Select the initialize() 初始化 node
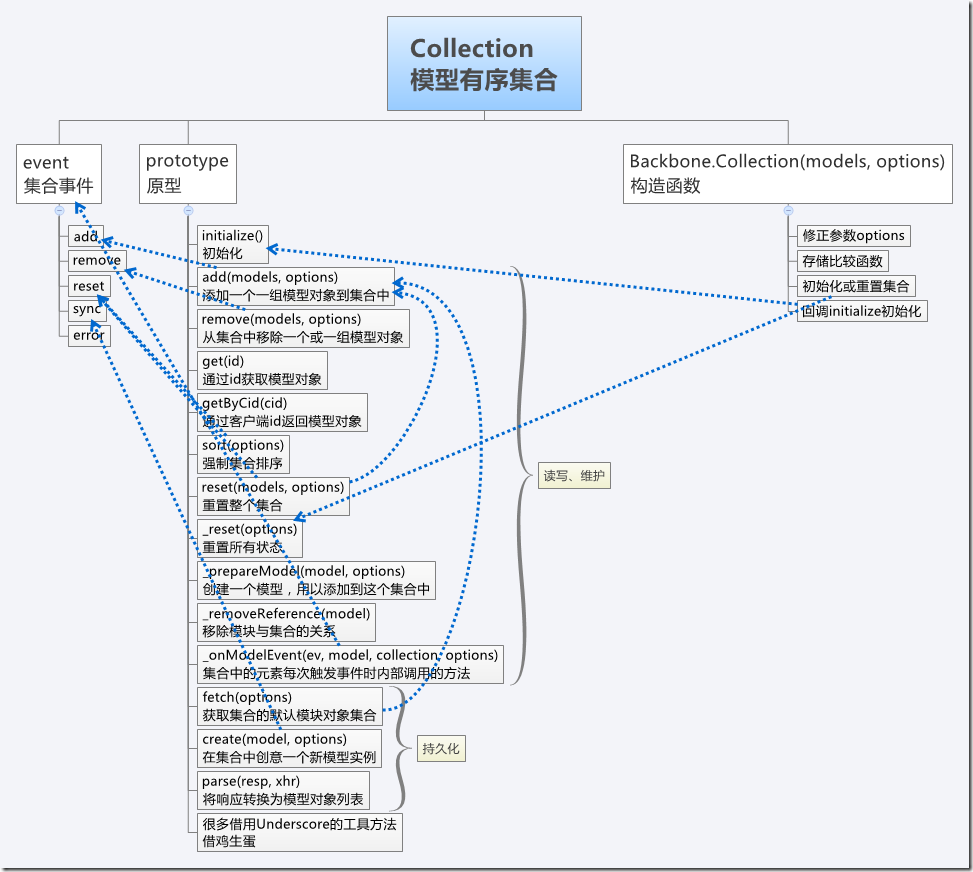Screen dimensions: 973x872 [x=233, y=244]
